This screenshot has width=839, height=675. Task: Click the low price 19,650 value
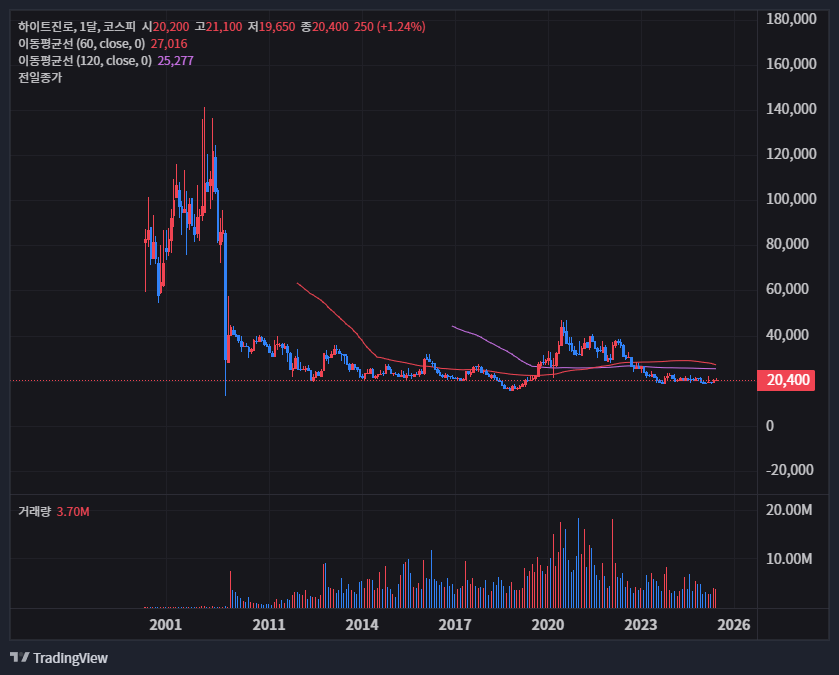(277, 27)
